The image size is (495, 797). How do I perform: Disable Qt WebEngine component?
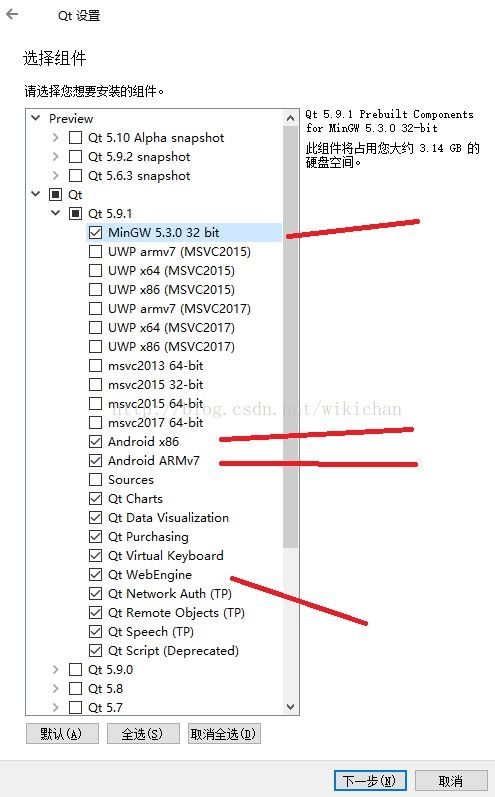(96, 574)
